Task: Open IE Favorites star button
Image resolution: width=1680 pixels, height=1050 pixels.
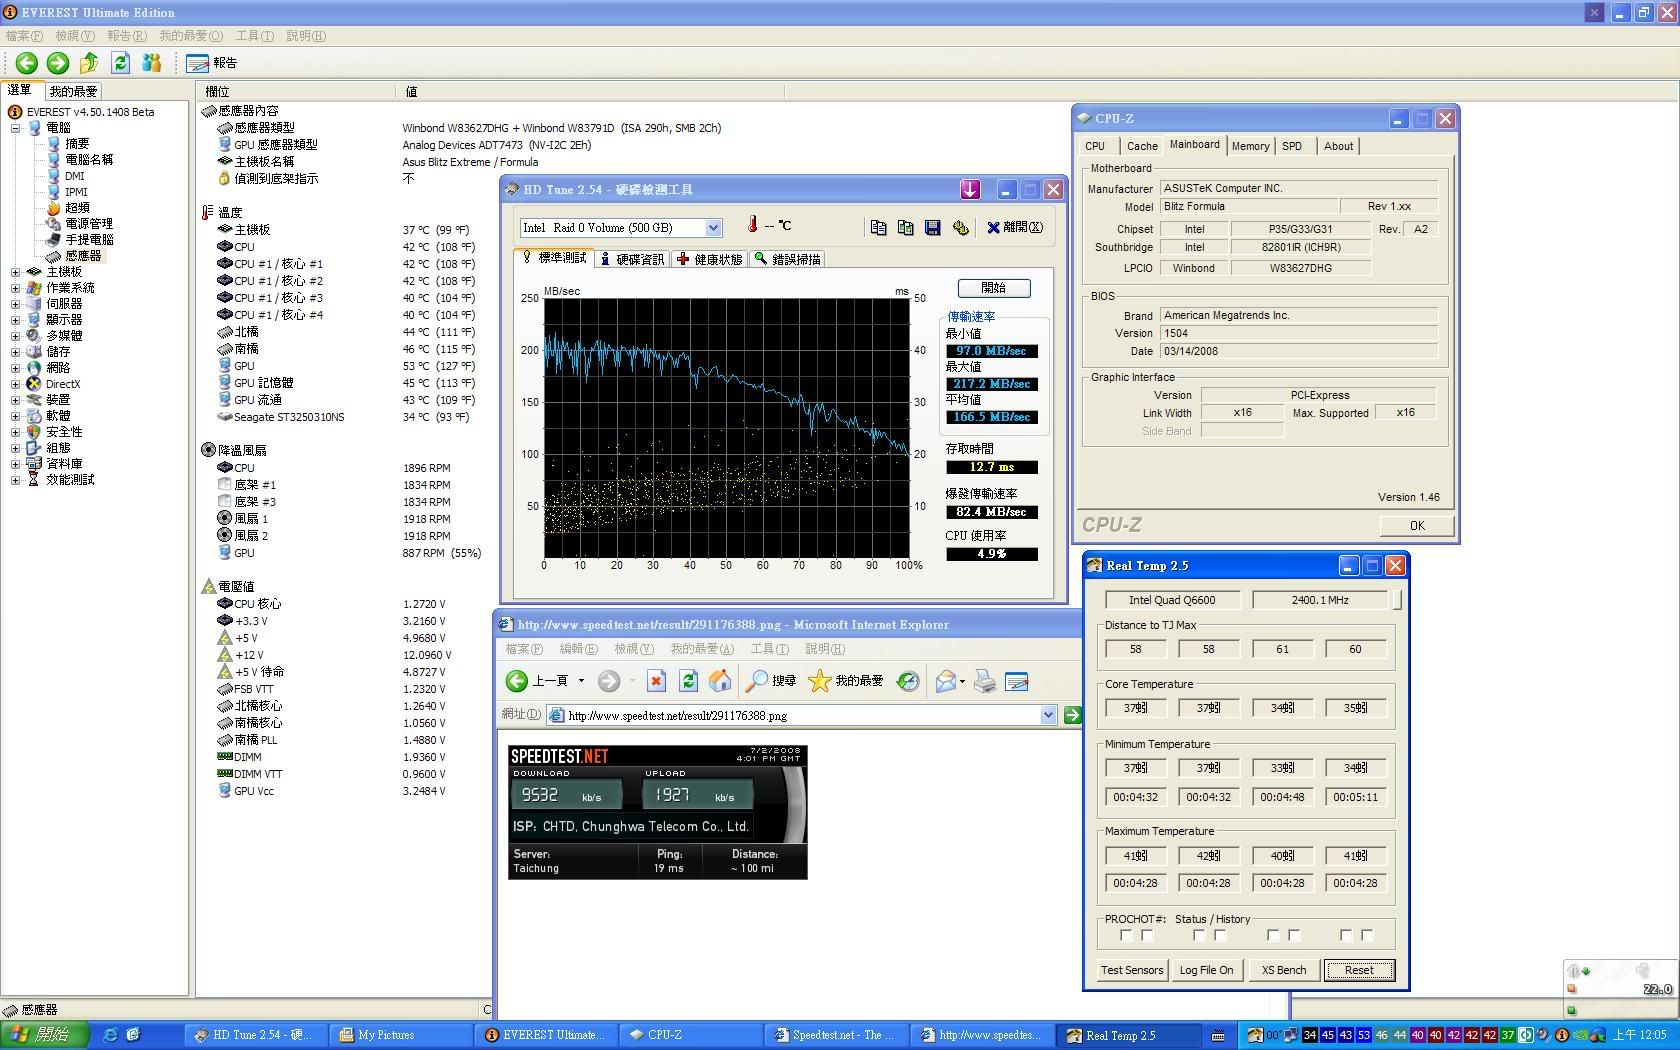Action: click(846, 681)
